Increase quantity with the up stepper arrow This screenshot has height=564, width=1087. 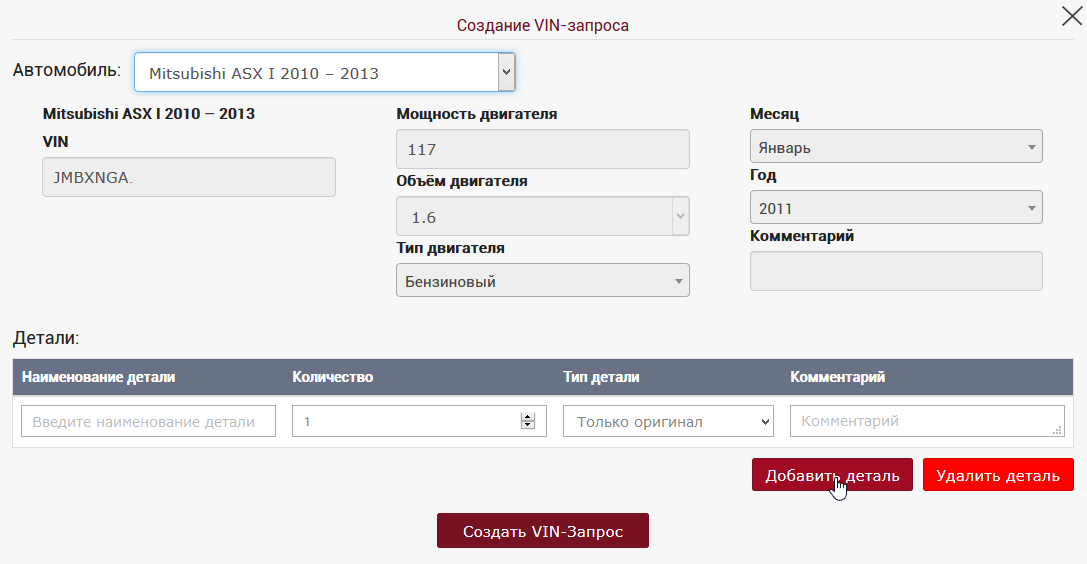click(528, 417)
